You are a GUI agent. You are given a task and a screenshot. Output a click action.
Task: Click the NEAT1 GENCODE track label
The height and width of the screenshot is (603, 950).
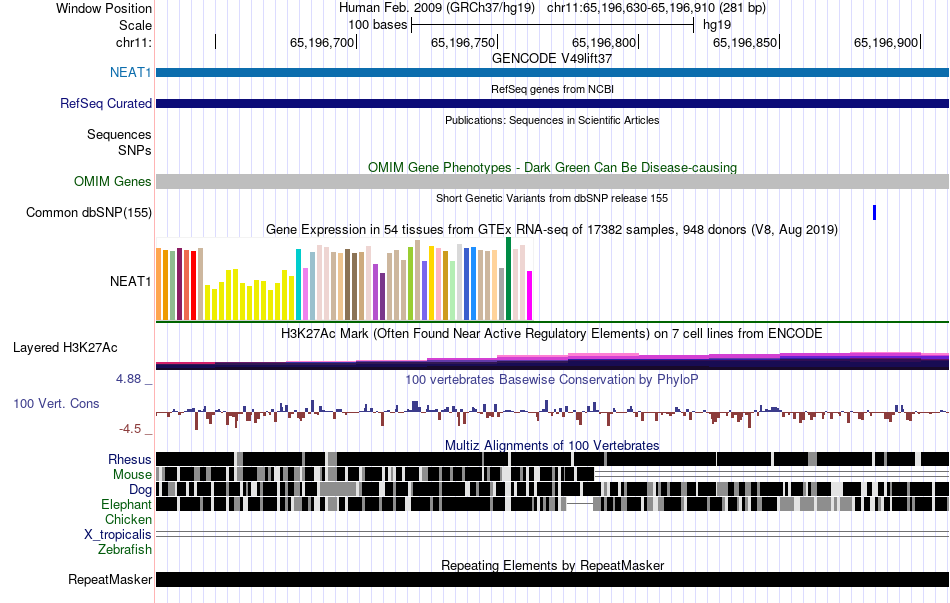(x=130, y=72)
